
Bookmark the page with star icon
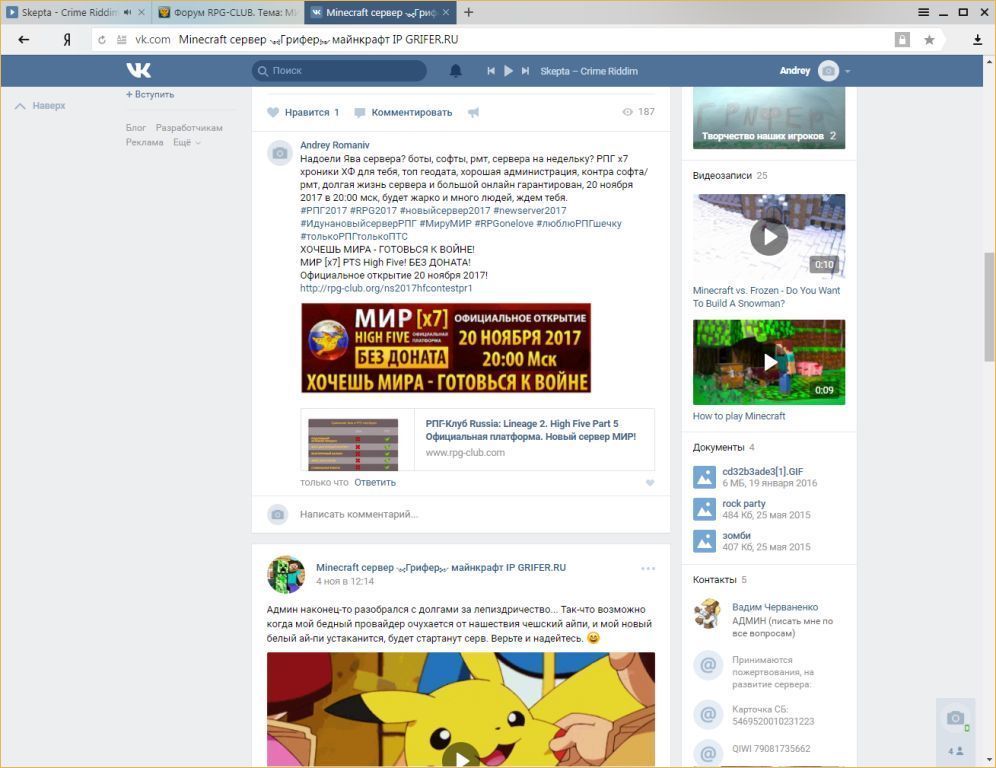click(x=929, y=39)
